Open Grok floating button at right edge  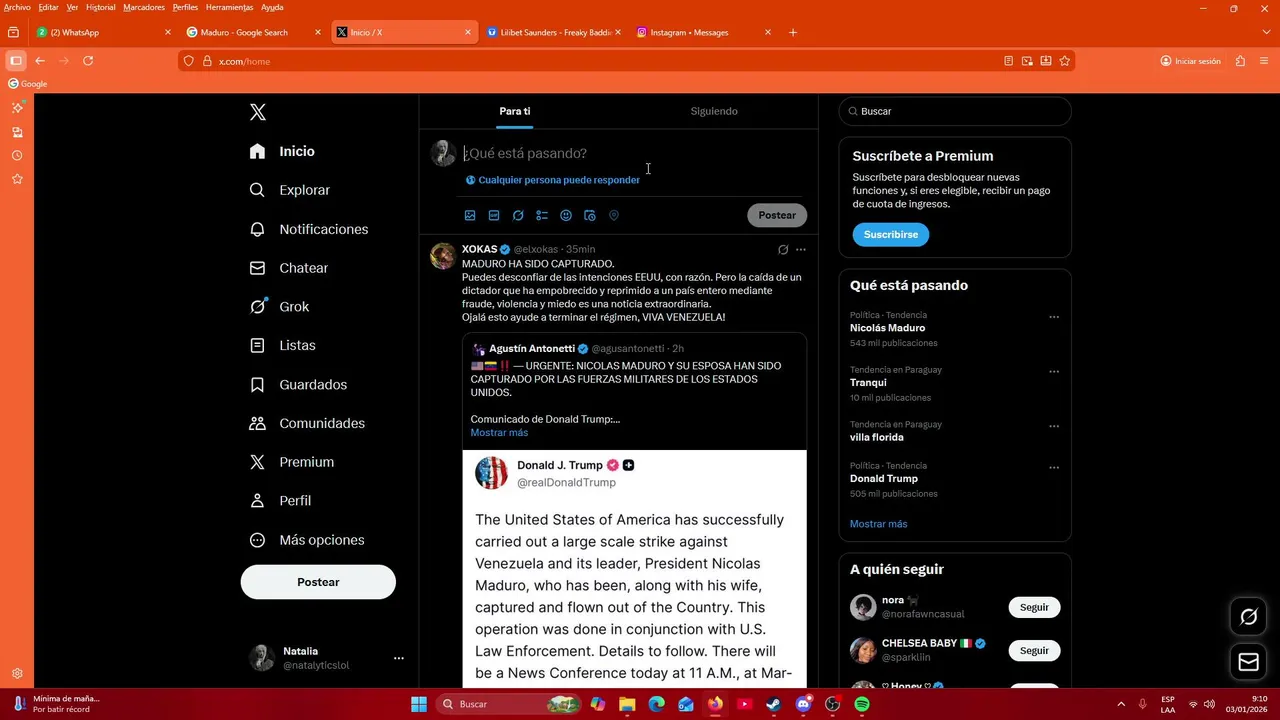point(1249,617)
